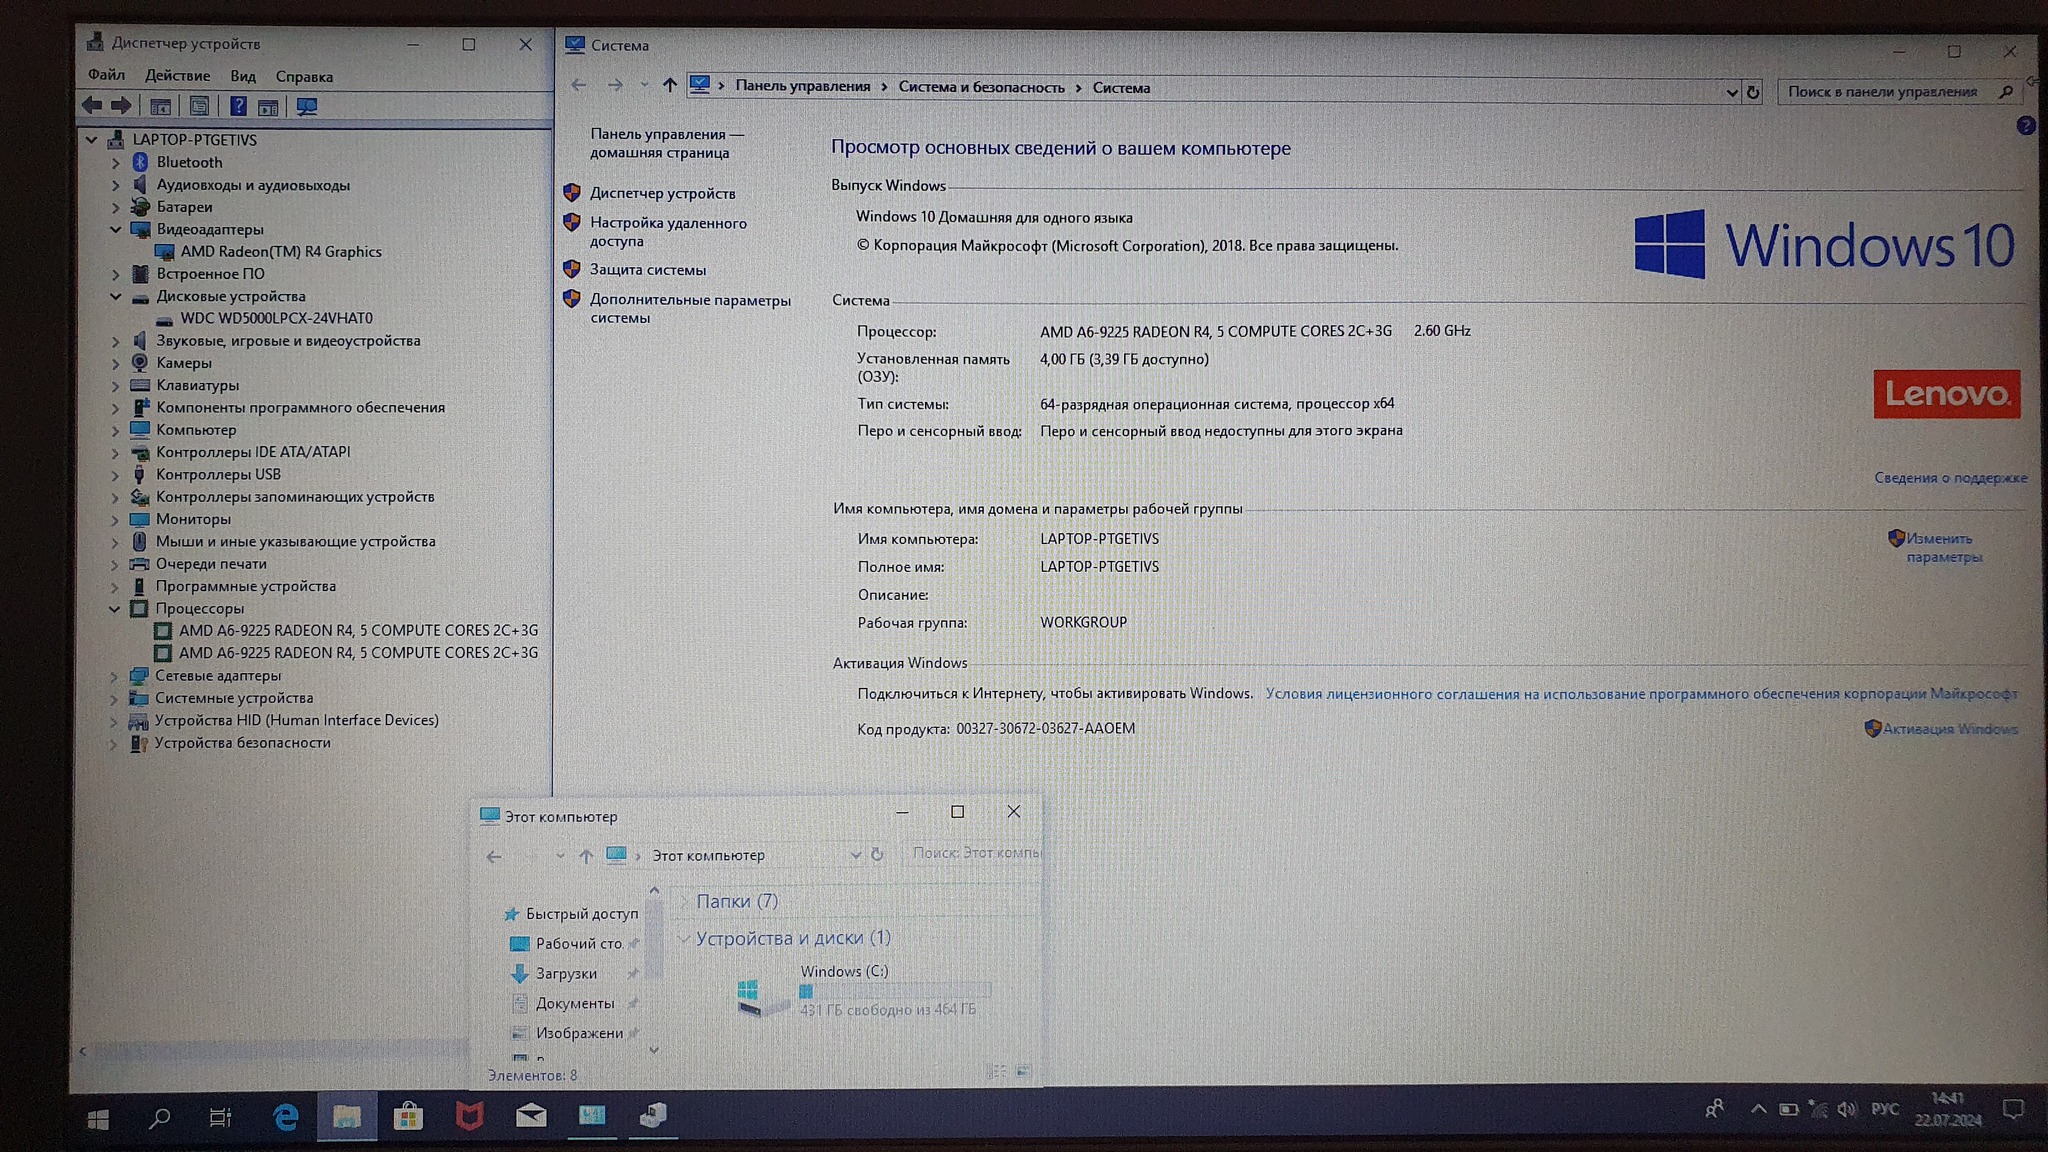Image resolution: width=2048 pixels, height=1152 pixels.
Task: Expand the Bluetooth device category
Action: pyautogui.click(x=115, y=163)
